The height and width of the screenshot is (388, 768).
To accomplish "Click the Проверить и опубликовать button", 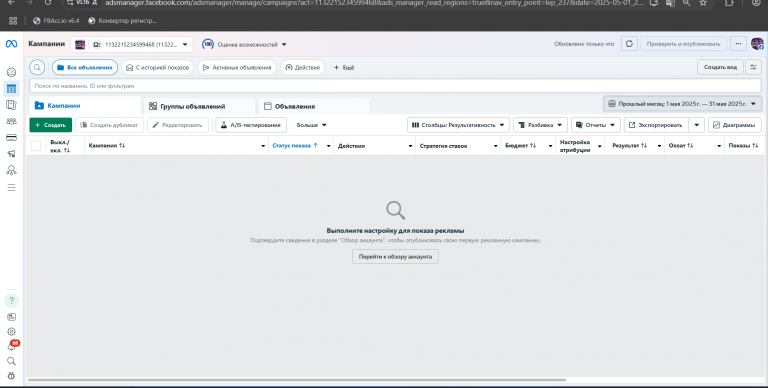I will point(683,44).
